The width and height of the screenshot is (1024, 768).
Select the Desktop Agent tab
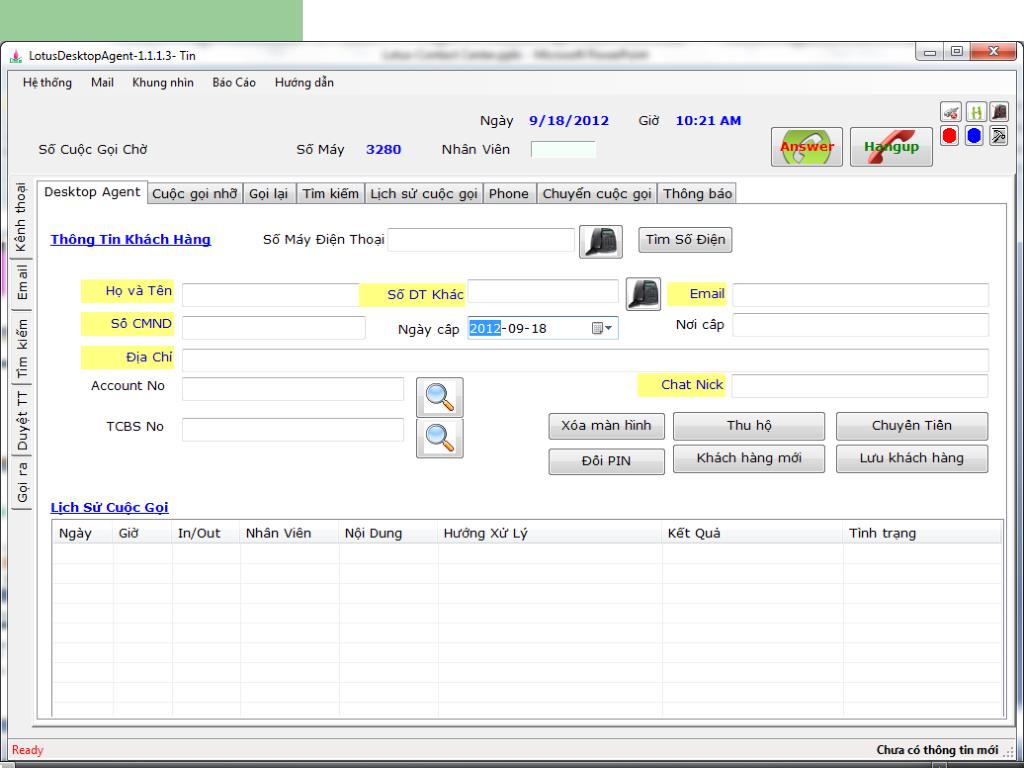coord(92,192)
